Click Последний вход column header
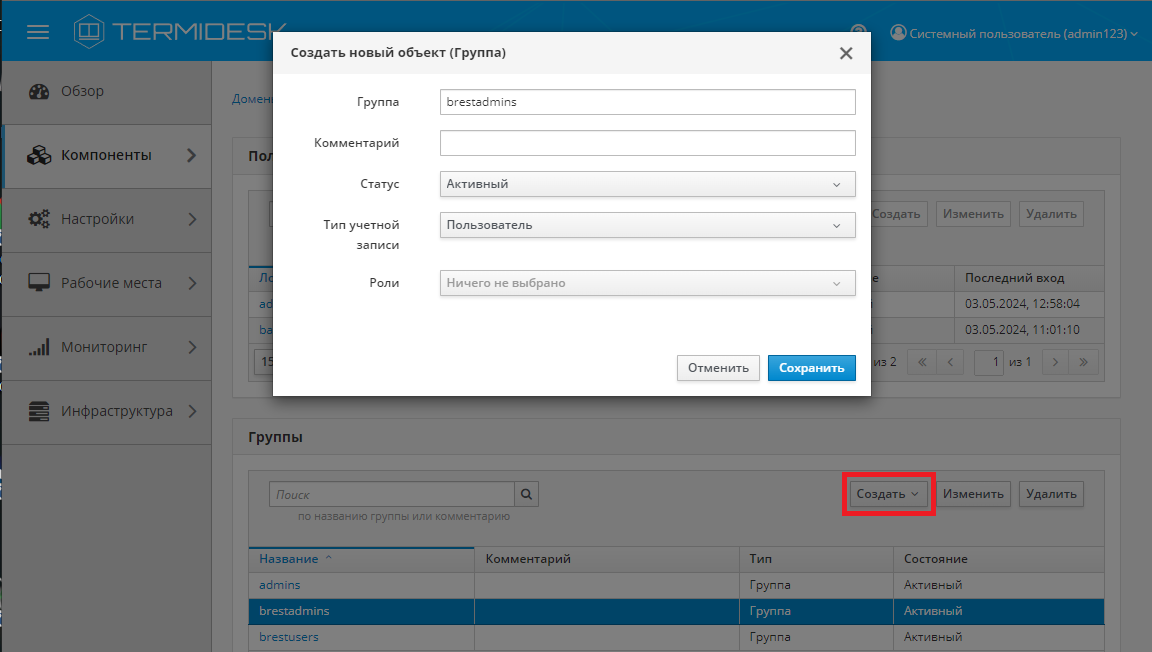 (1029, 278)
